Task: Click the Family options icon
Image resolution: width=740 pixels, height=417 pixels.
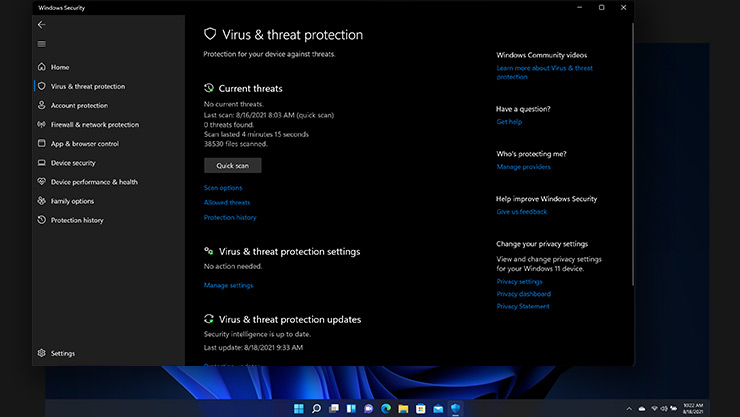Action: 41,201
